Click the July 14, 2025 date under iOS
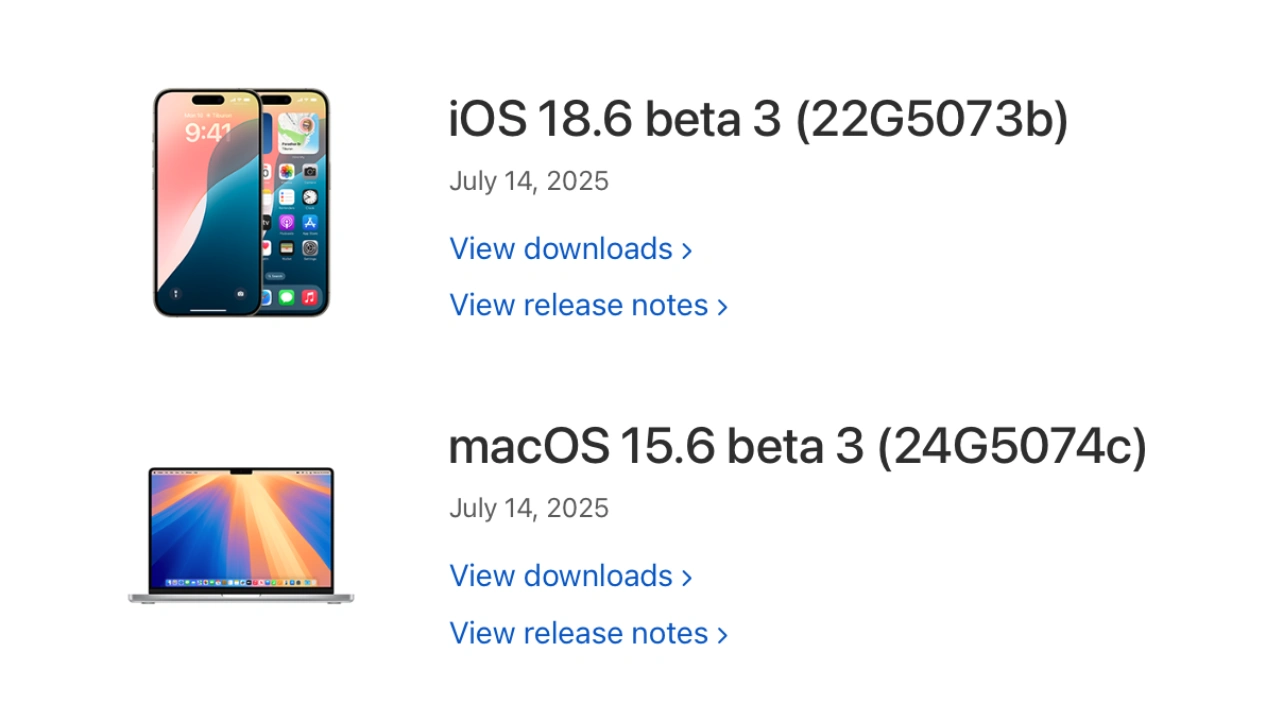This screenshot has width=1280, height=720. point(528,181)
